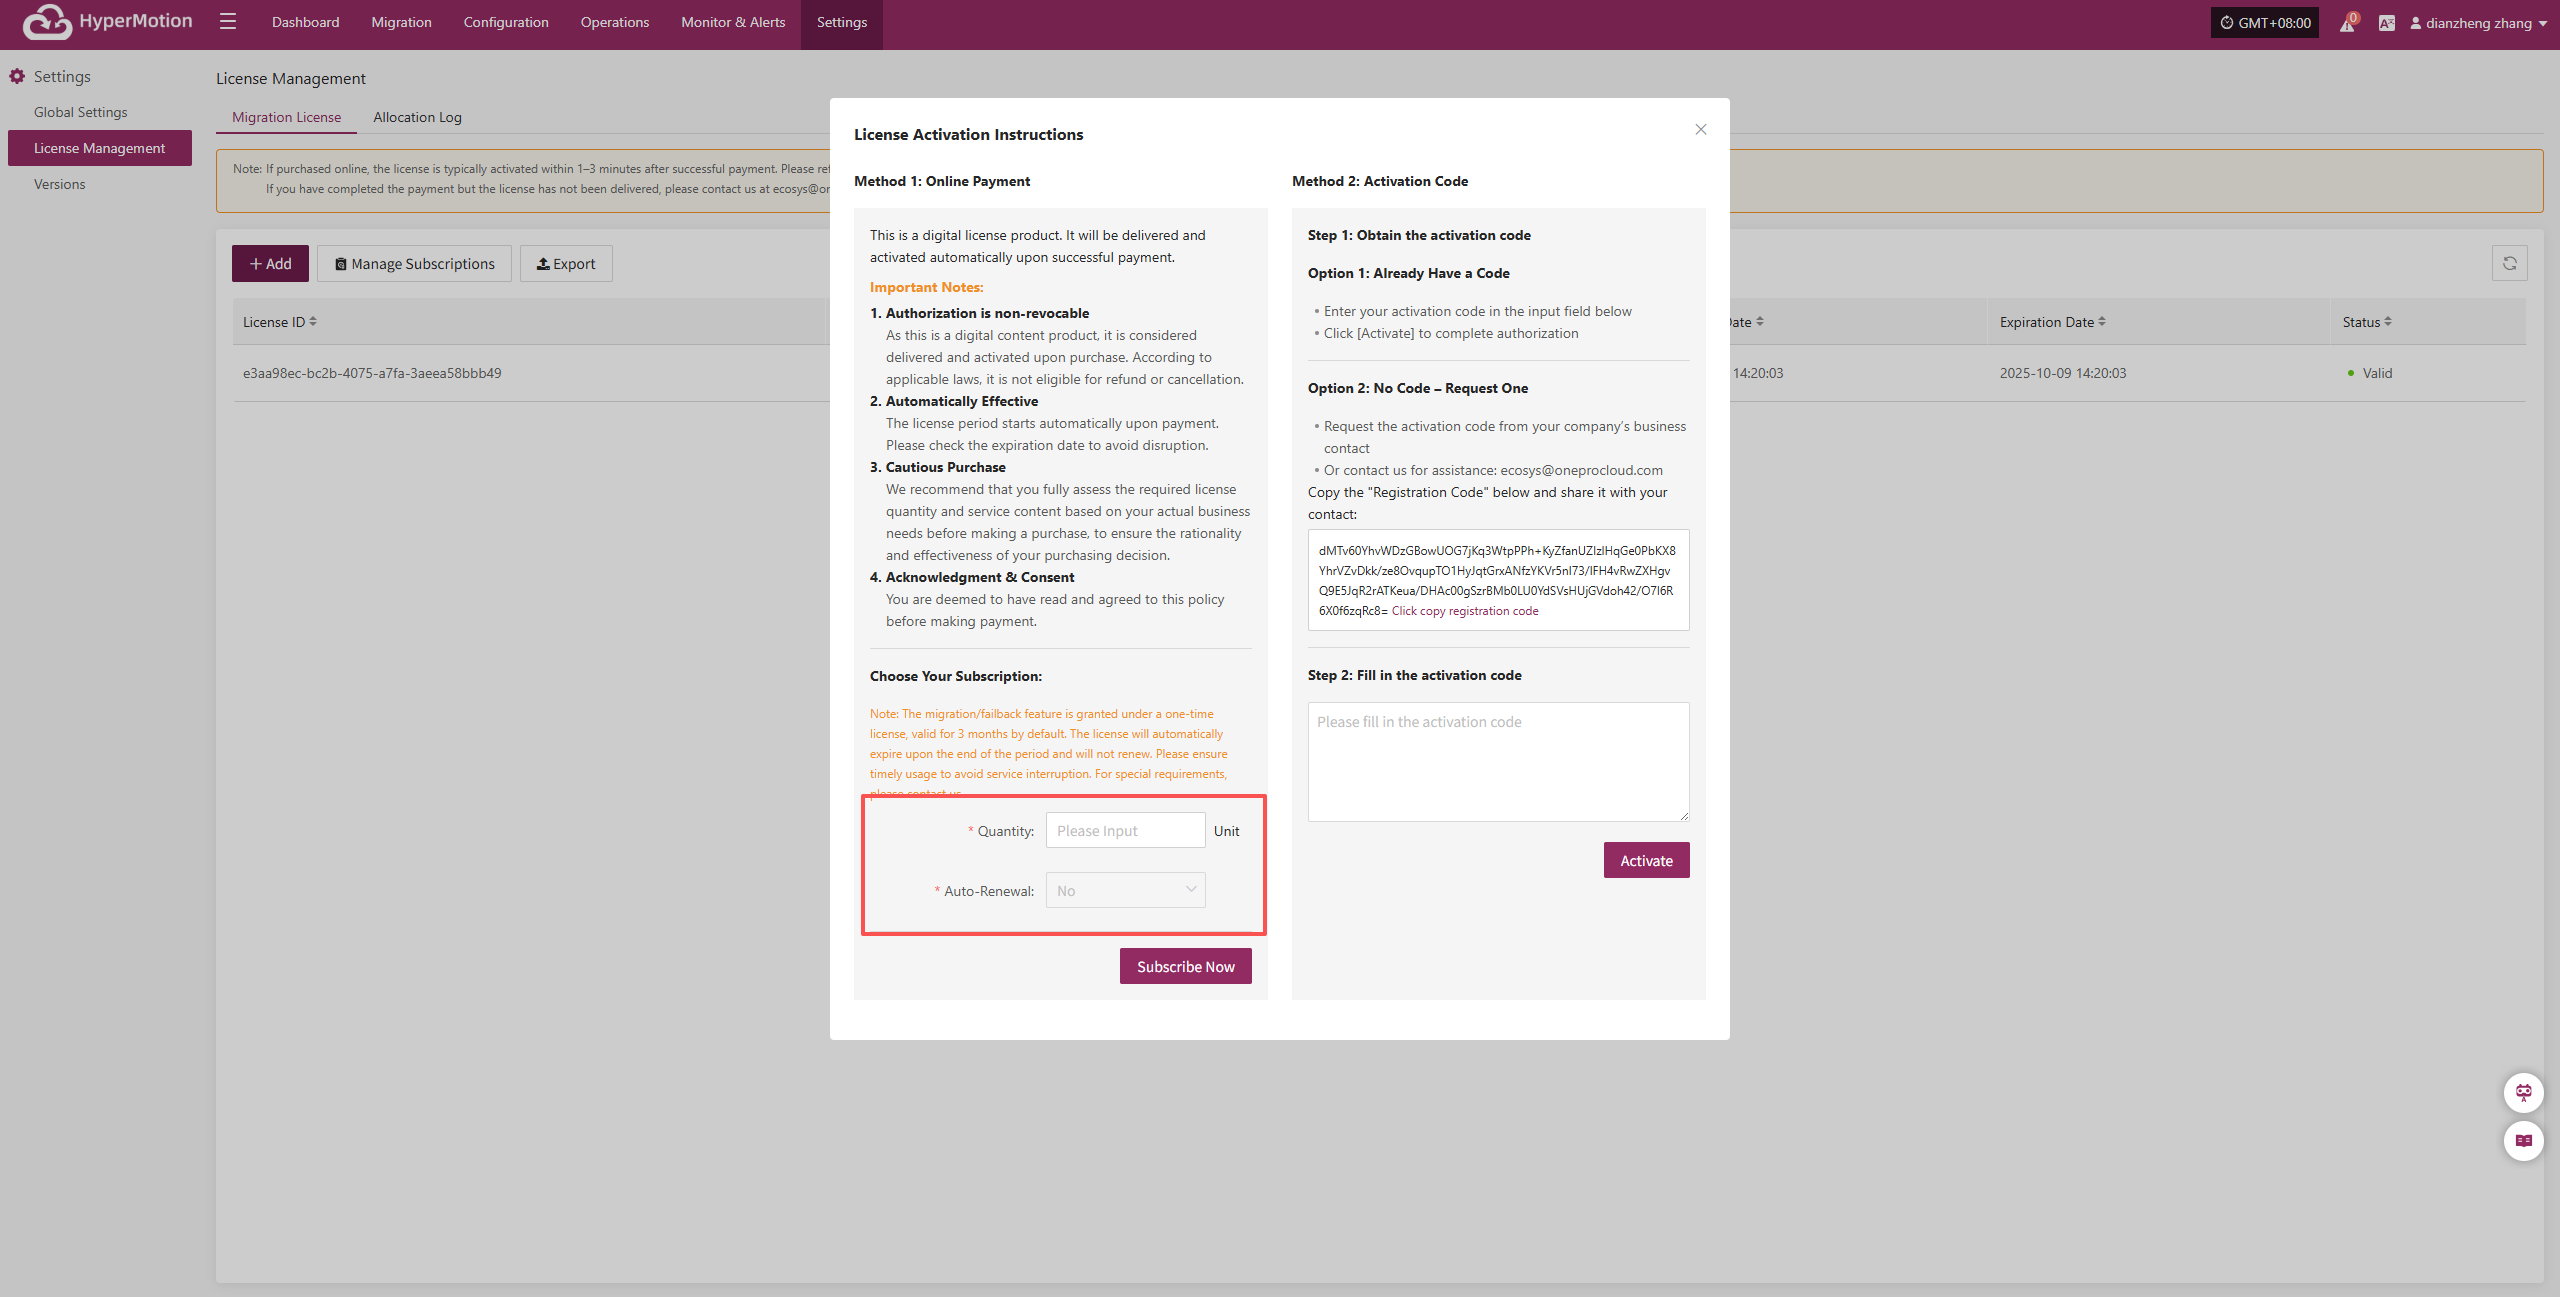
Task: Open the alerts bell icon
Action: (2347, 23)
